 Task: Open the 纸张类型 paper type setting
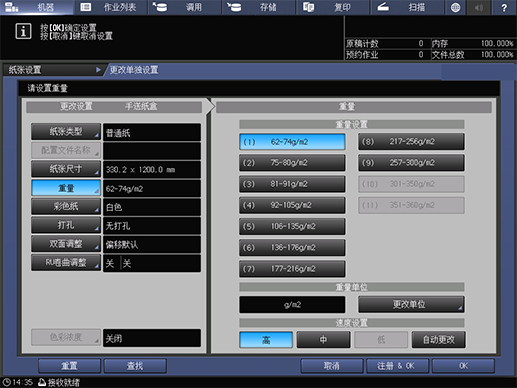pos(66,132)
